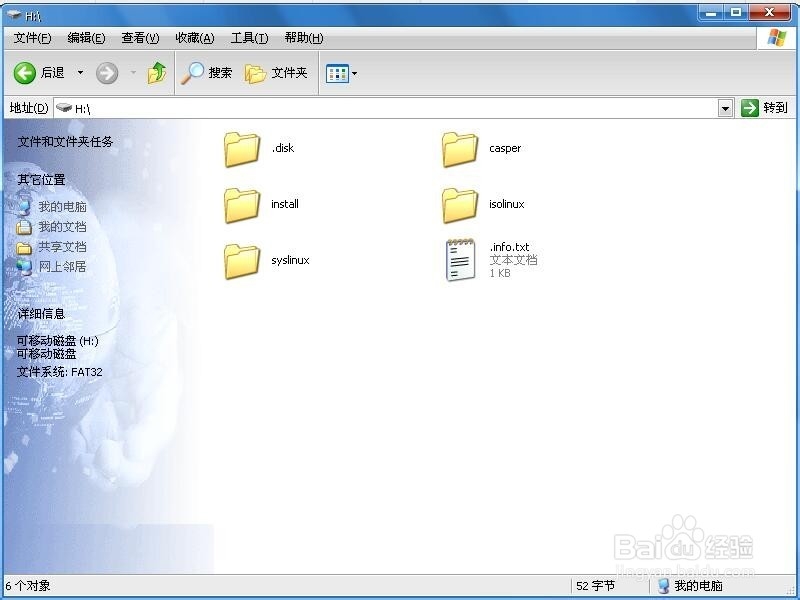Open the 收藏(A) menu

pyautogui.click(x=195, y=38)
